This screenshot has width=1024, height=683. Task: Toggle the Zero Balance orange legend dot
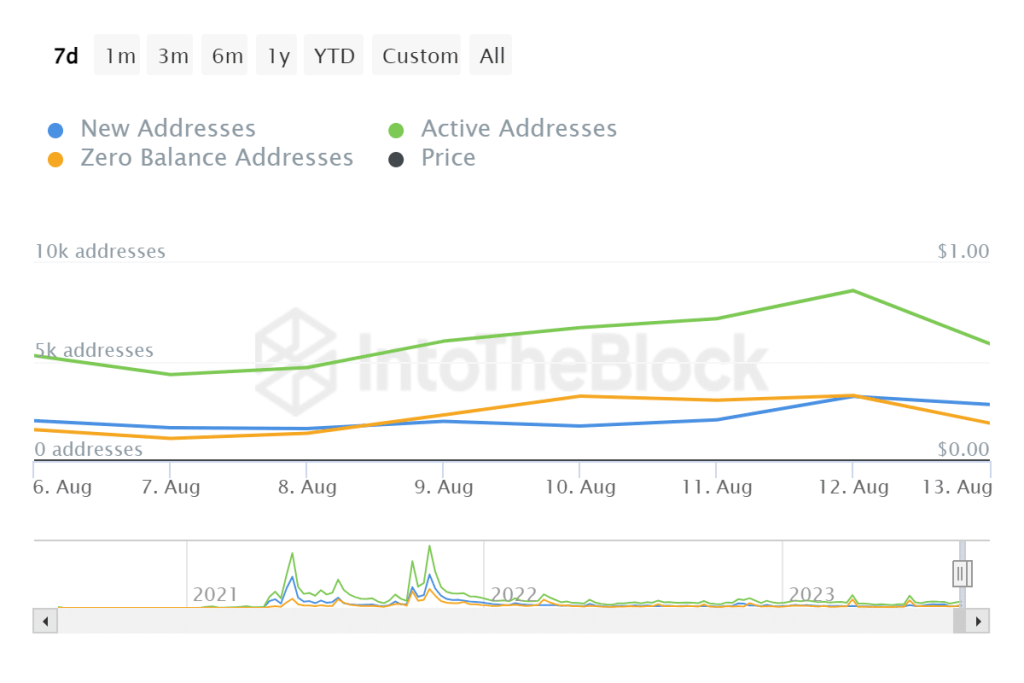click(x=57, y=159)
